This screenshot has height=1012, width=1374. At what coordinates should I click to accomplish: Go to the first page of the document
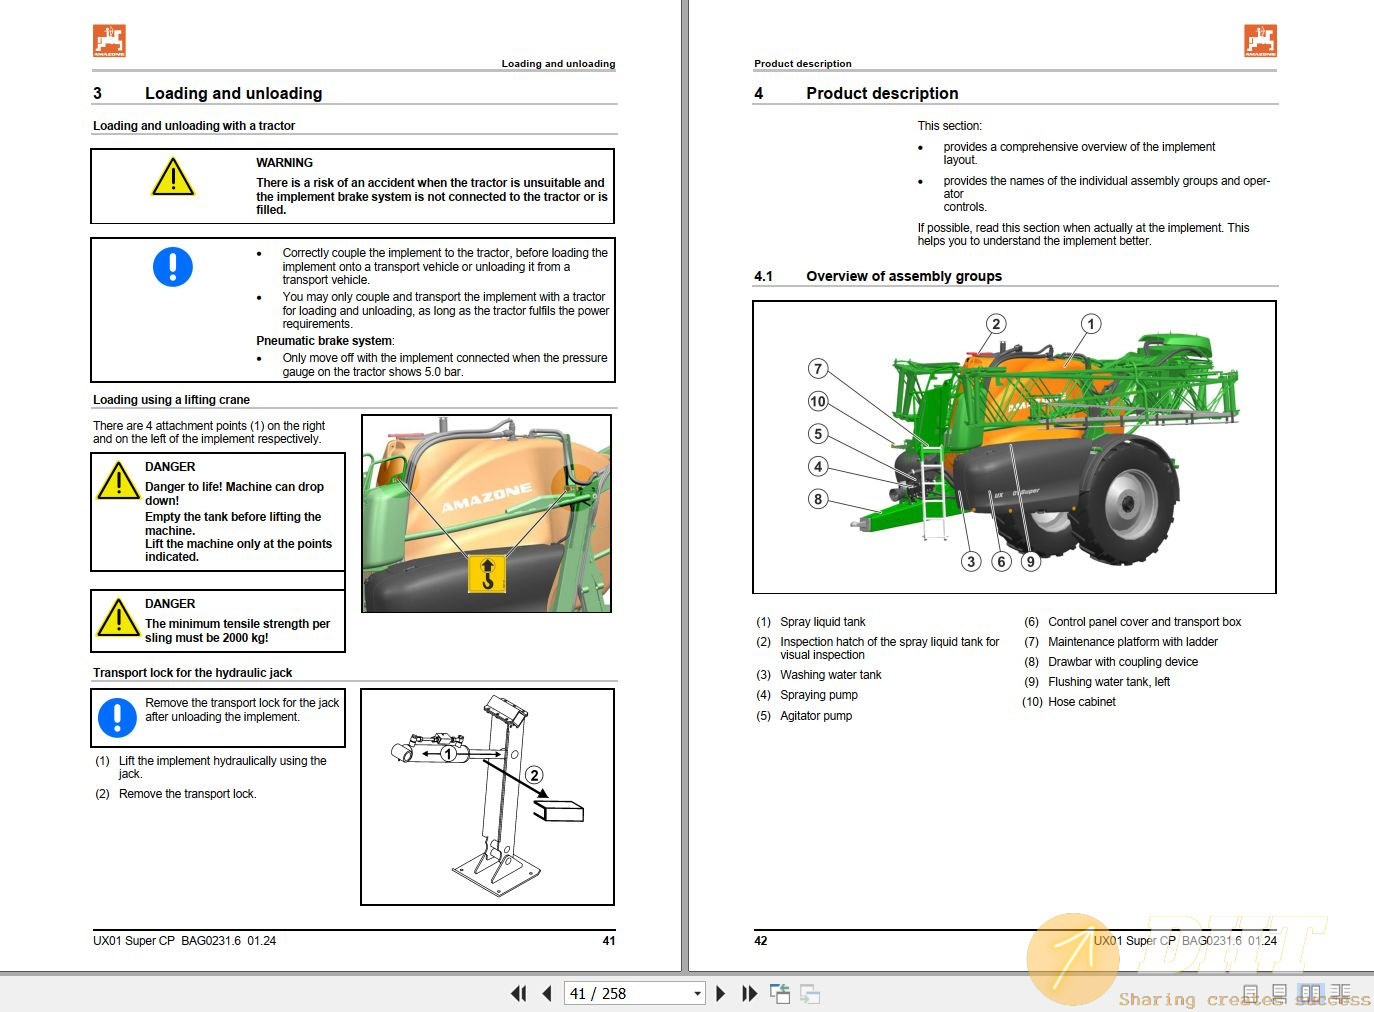518,994
